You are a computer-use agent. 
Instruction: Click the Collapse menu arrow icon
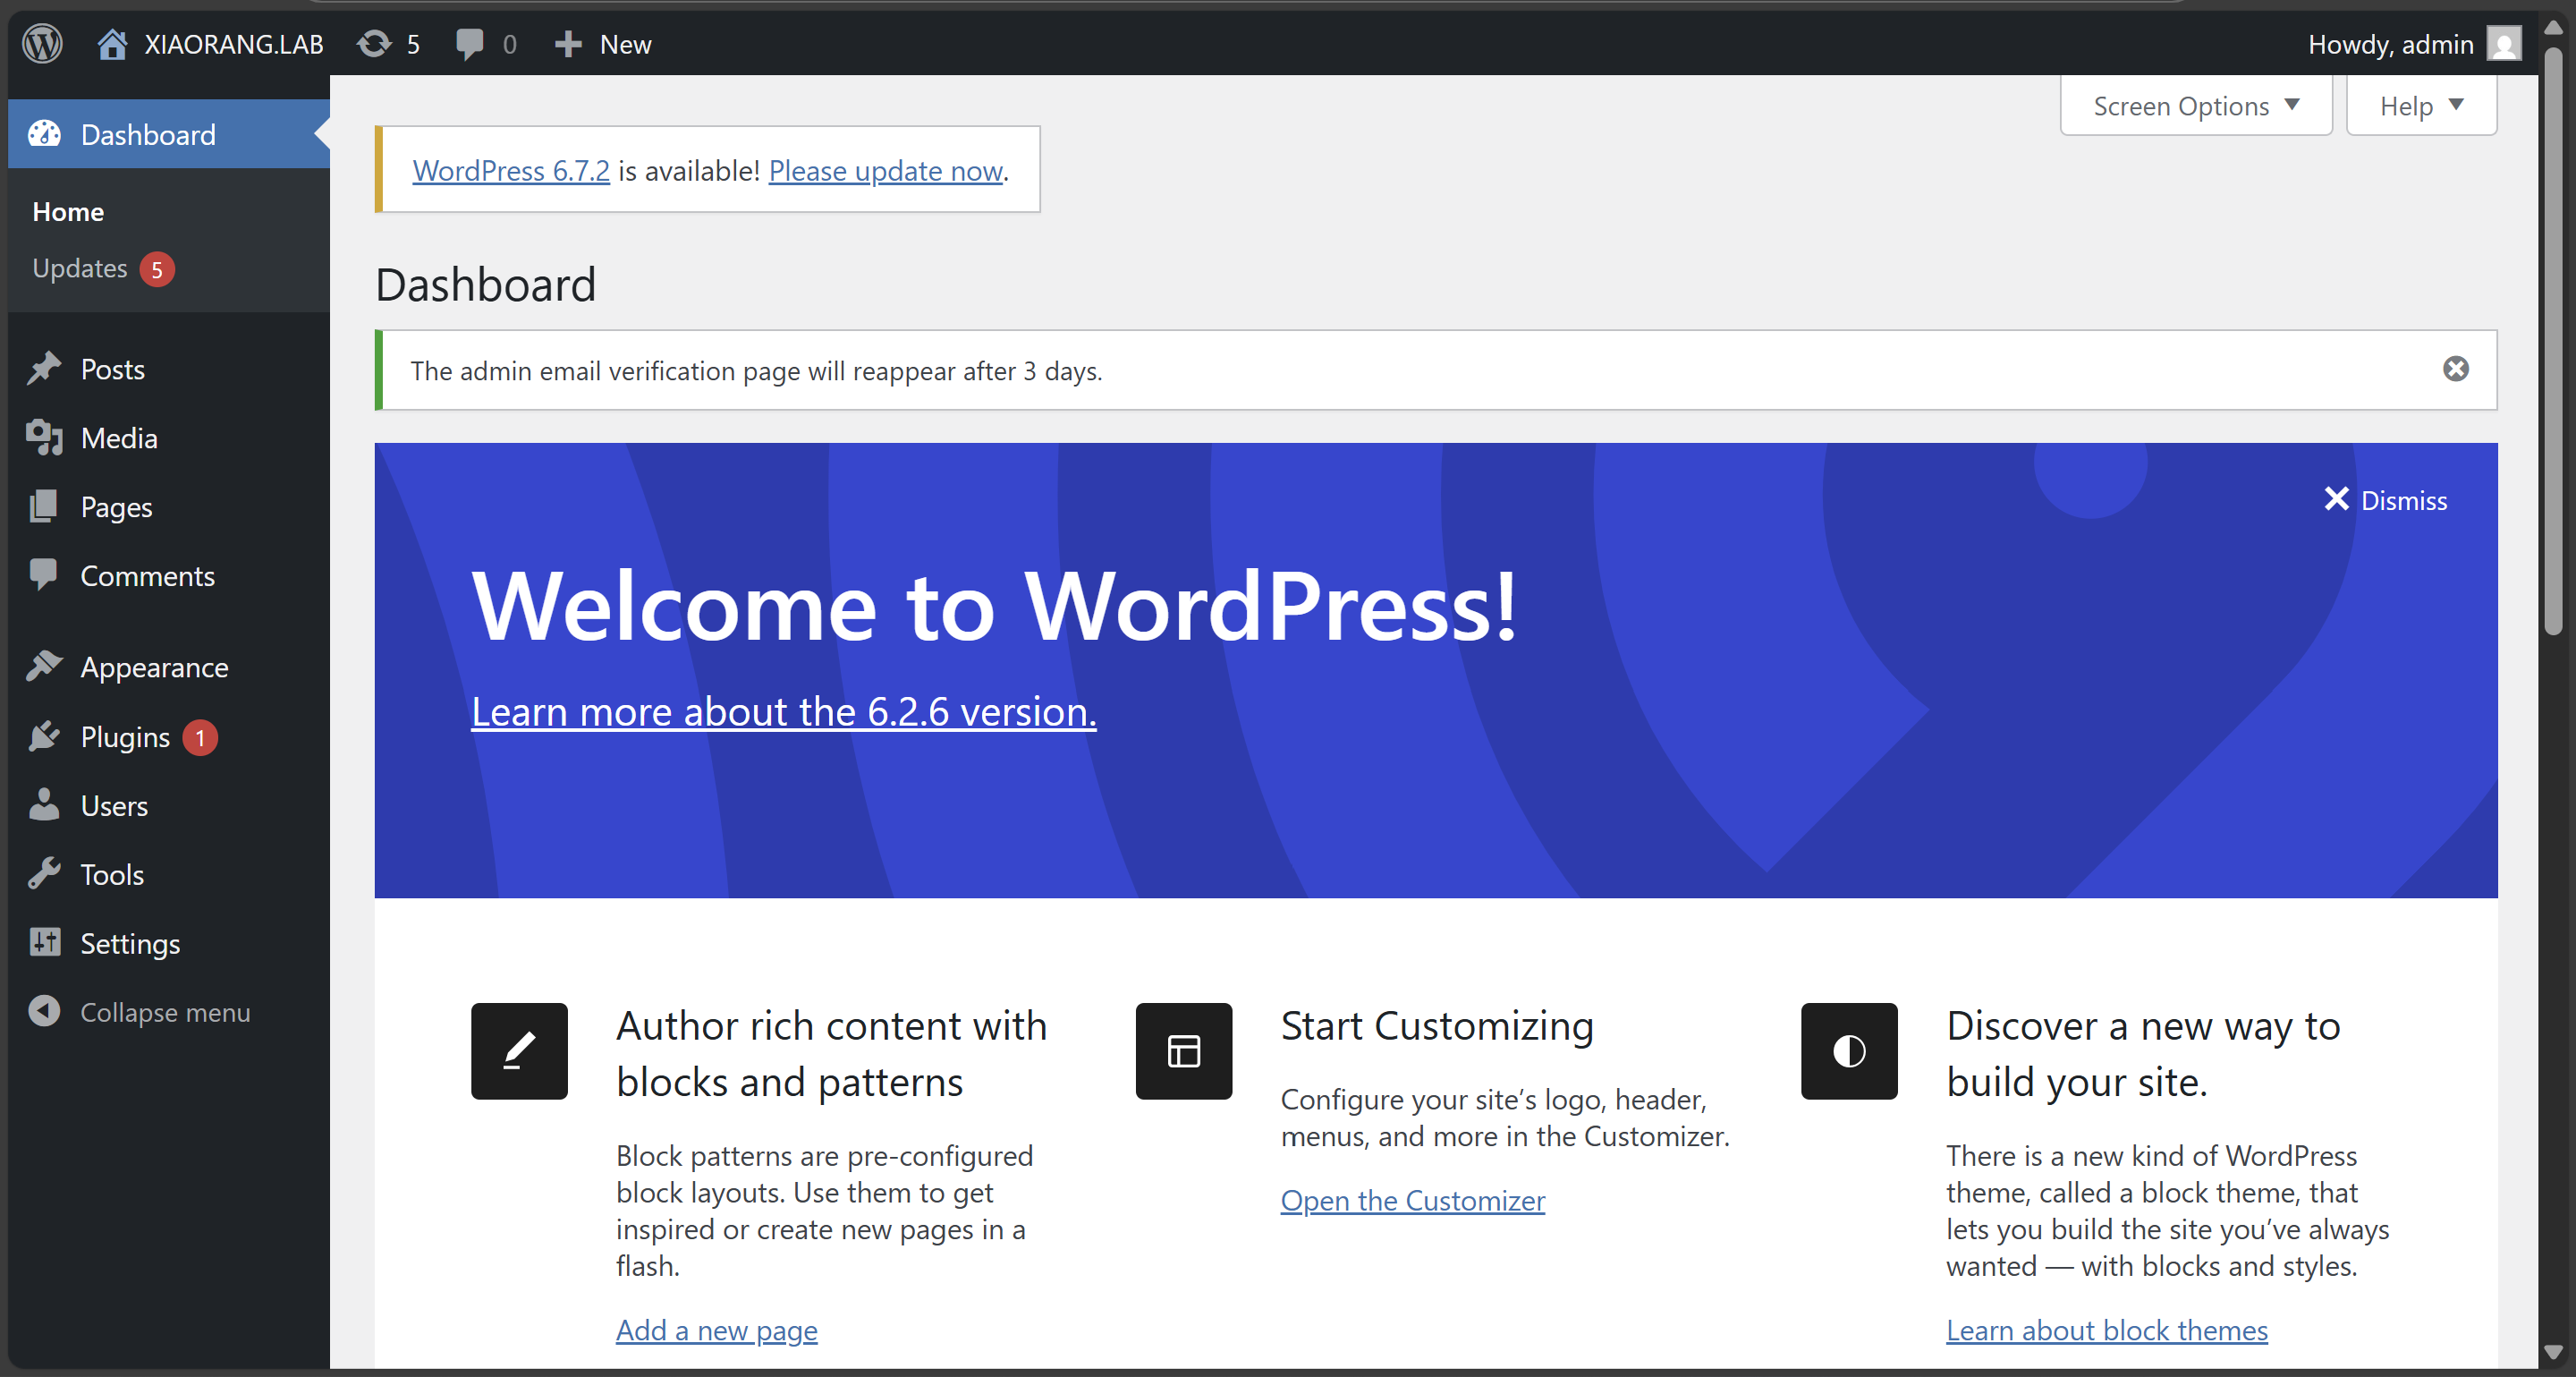pos(44,1012)
